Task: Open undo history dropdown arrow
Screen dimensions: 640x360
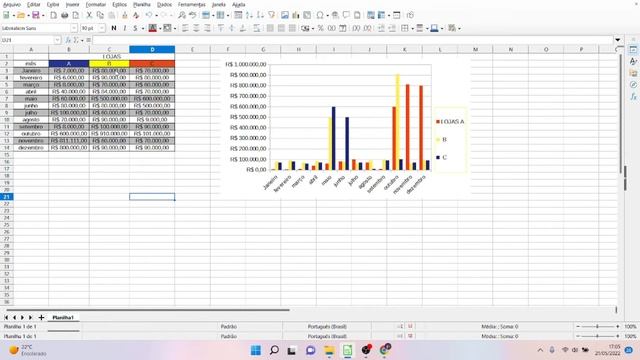Action: pyautogui.click(x=156, y=16)
